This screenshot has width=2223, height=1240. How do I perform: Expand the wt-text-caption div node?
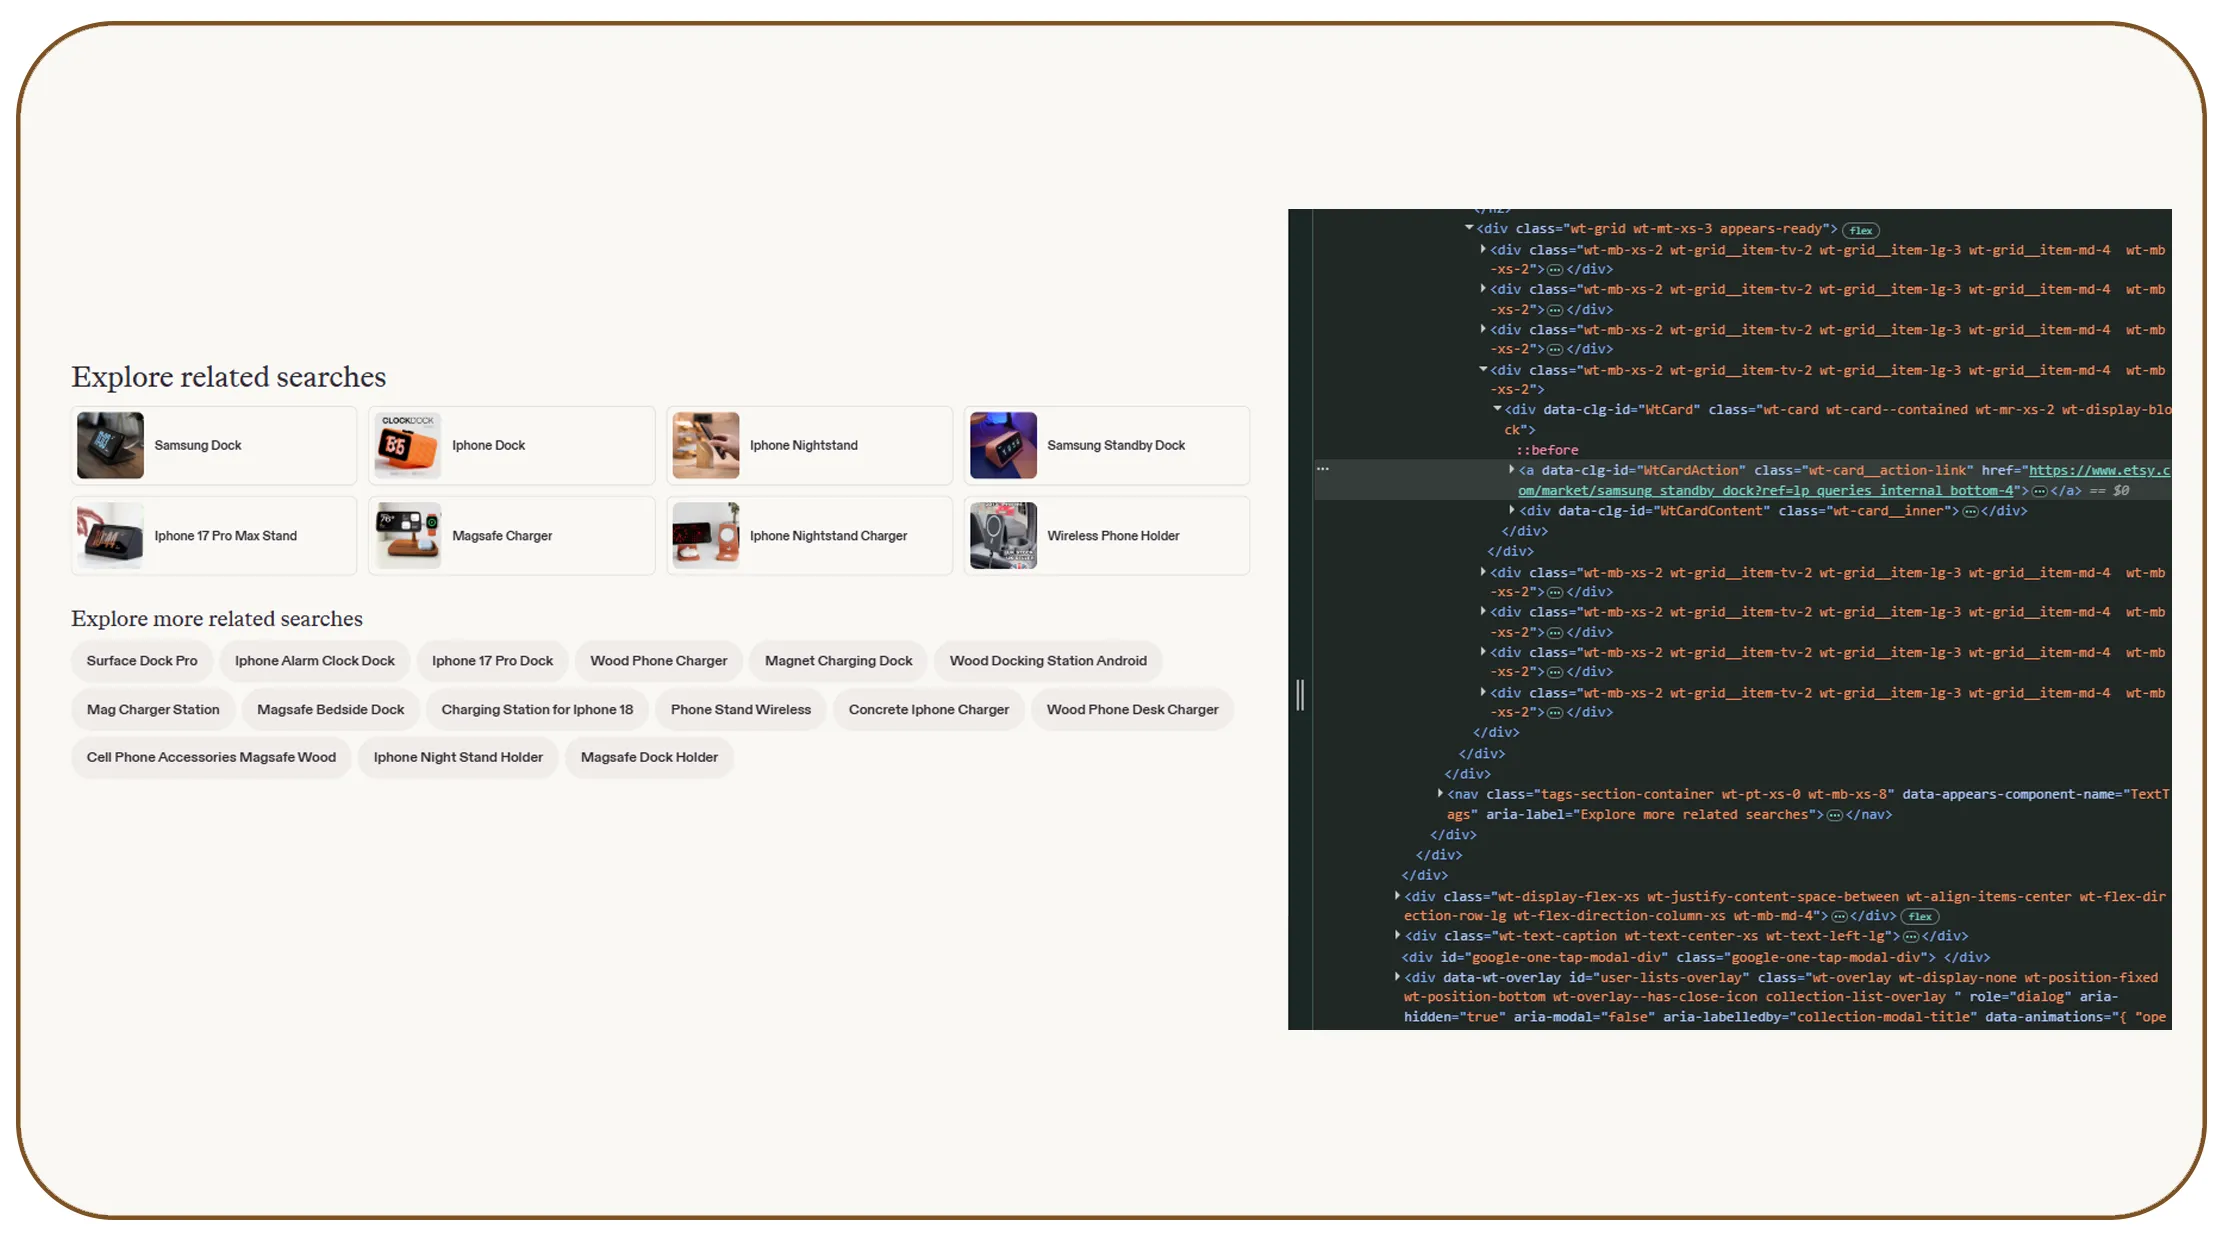(1397, 935)
